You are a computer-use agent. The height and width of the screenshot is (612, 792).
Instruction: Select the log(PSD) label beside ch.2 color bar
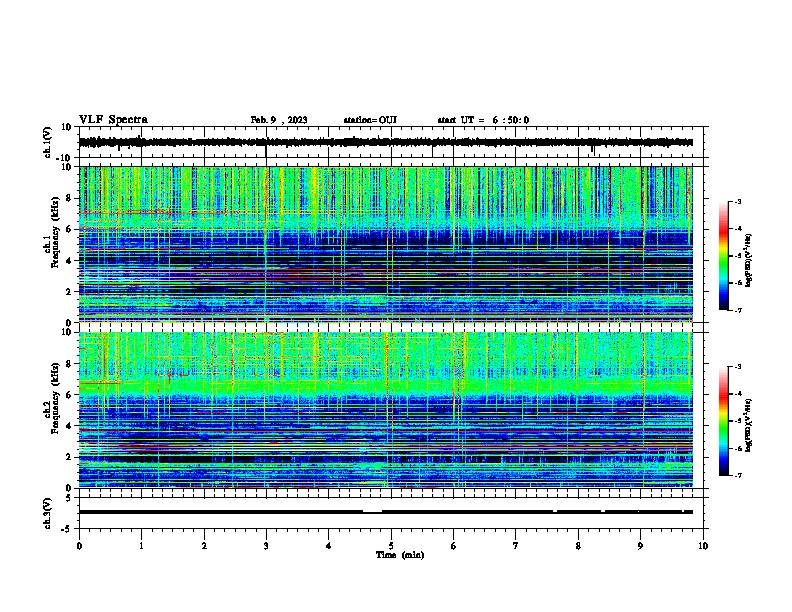(748, 425)
